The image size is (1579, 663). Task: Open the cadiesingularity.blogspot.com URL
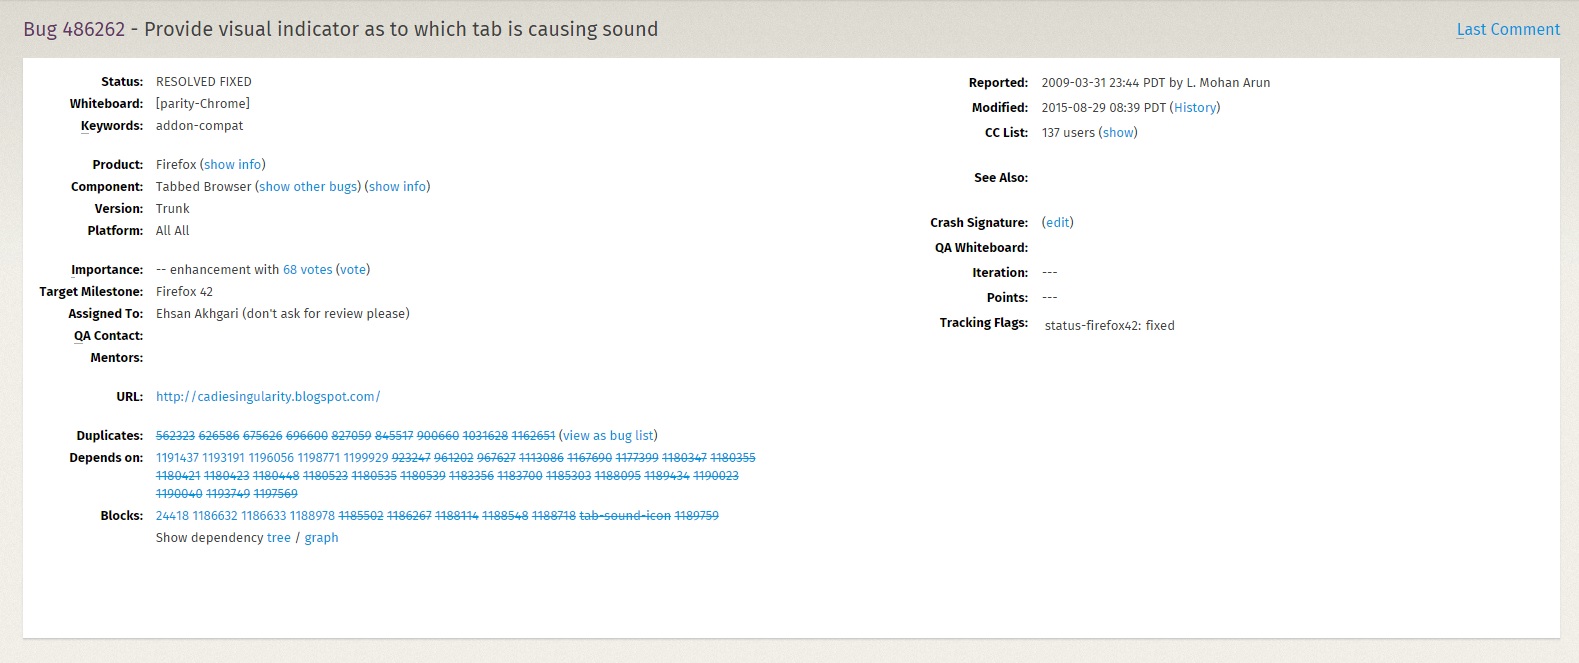click(x=268, y=397)
